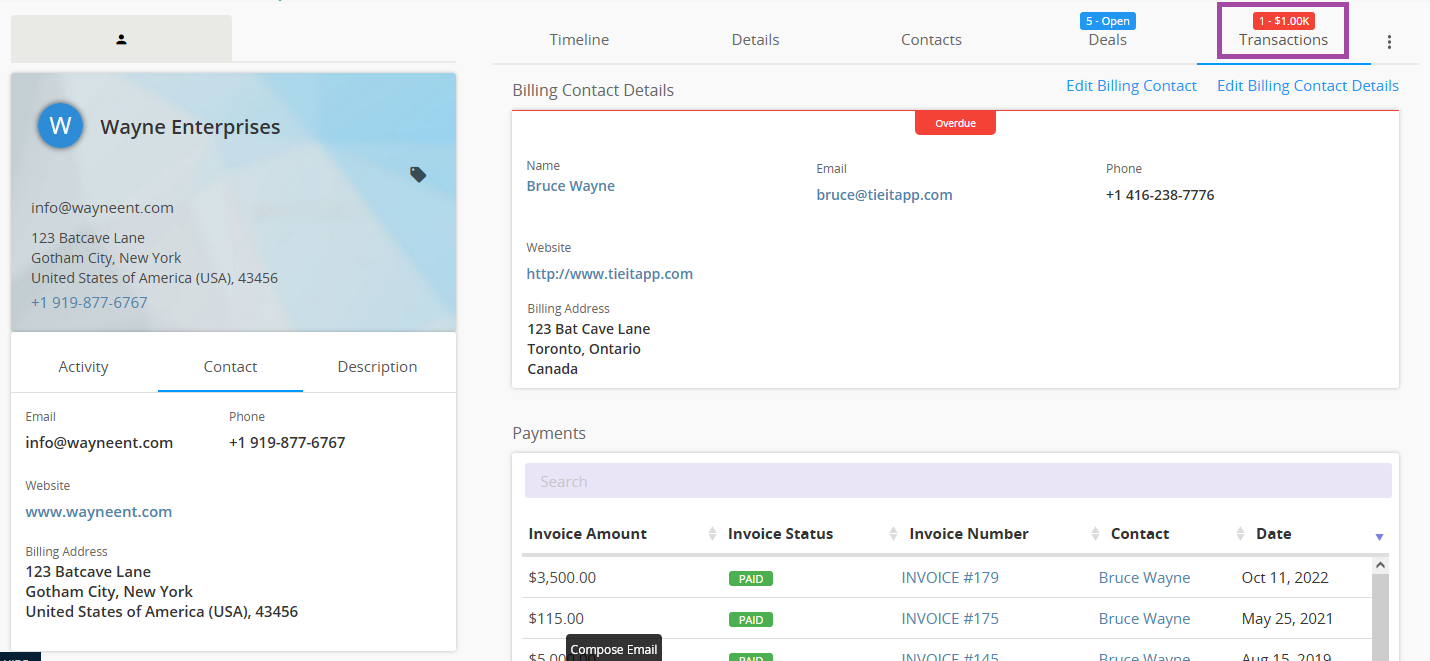
Task: Click www.wayneent.com website link
Action: pos(99,512)
